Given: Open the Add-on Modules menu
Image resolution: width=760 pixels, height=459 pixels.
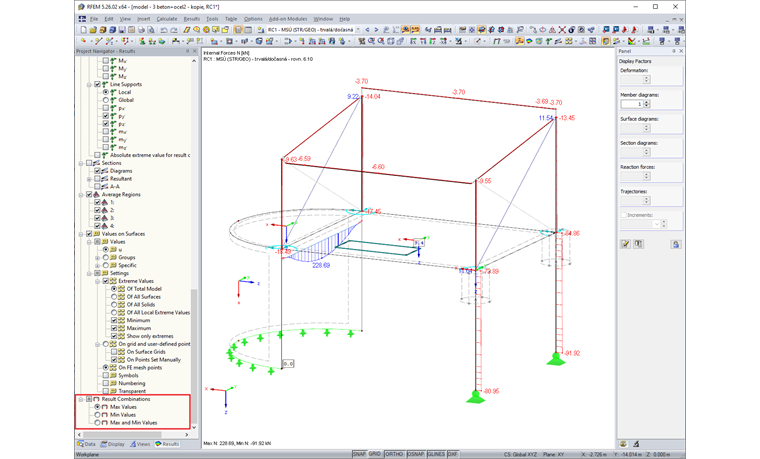Looking at the screenshot, I should (288, 19).
